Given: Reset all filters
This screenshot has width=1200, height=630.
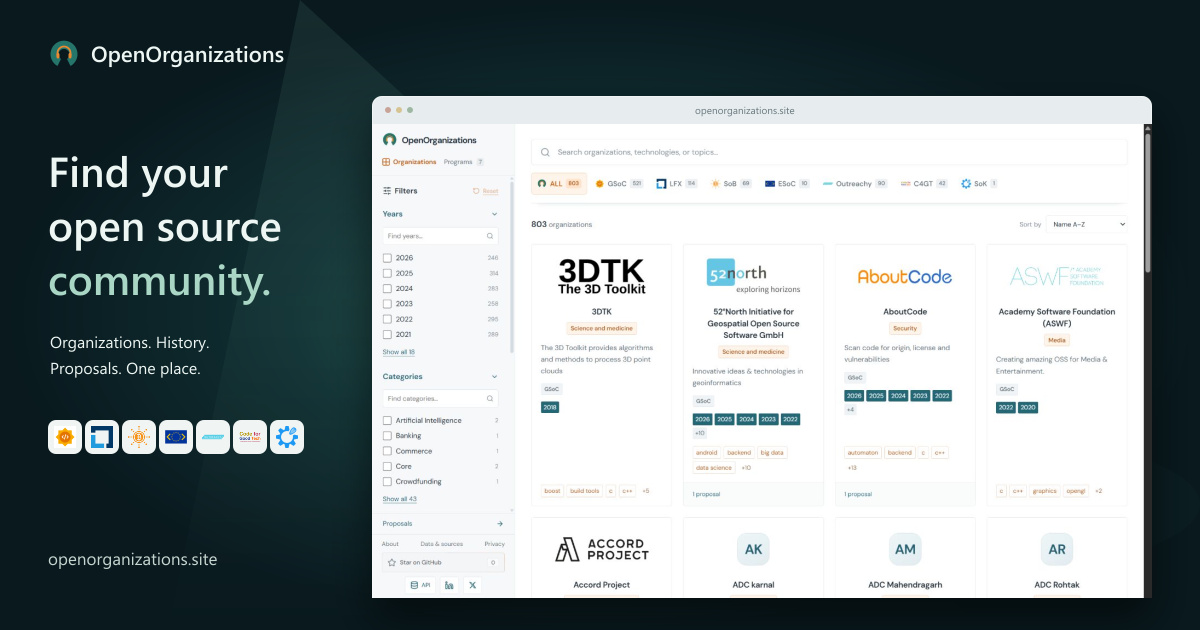Looking at the screenshot, I should coord(485,191).
